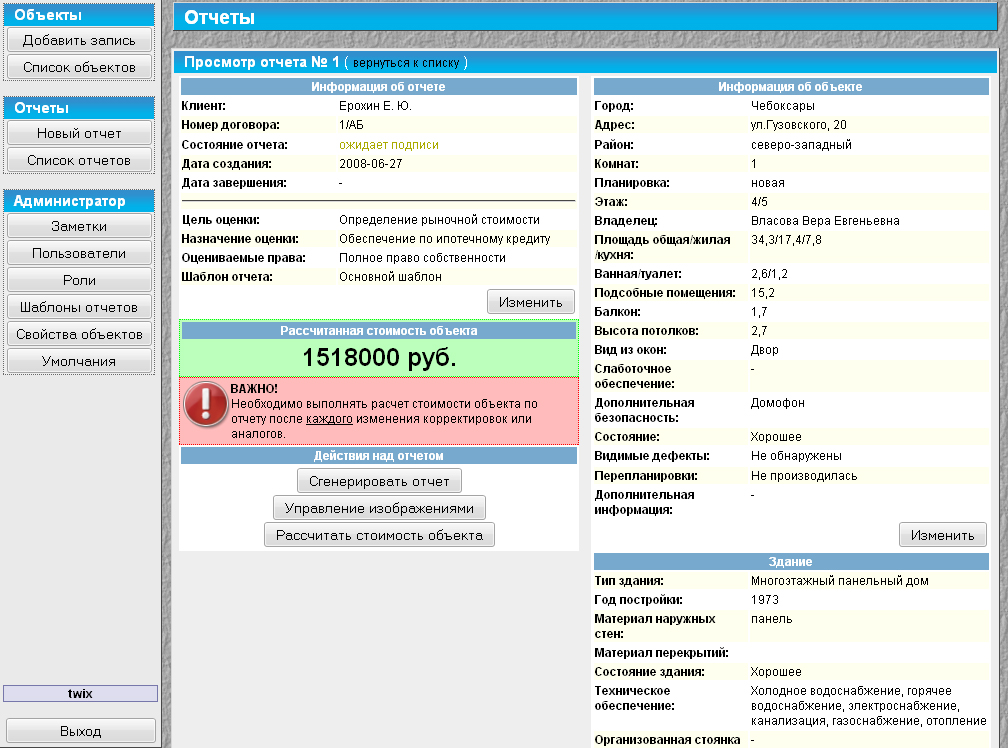
Task: Open the «Умолчания» section
Action: point(79,360)
